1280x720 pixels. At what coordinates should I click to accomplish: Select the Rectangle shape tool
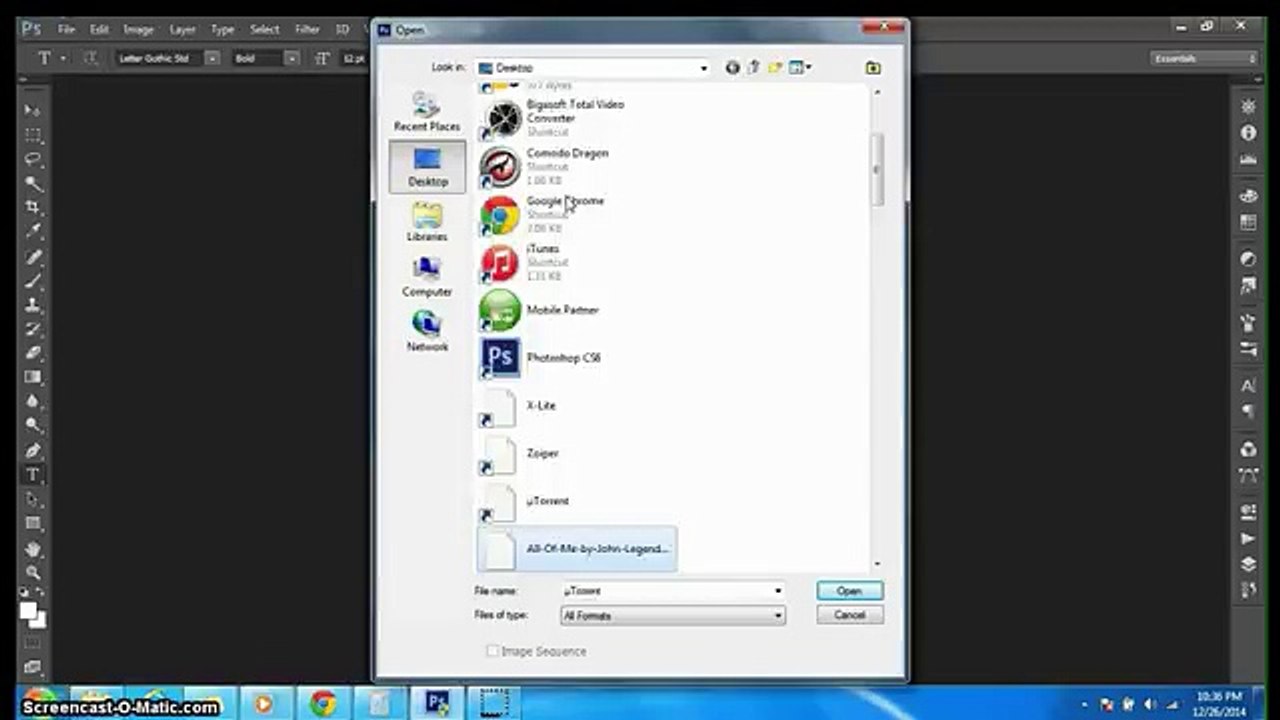pos(33,523)
